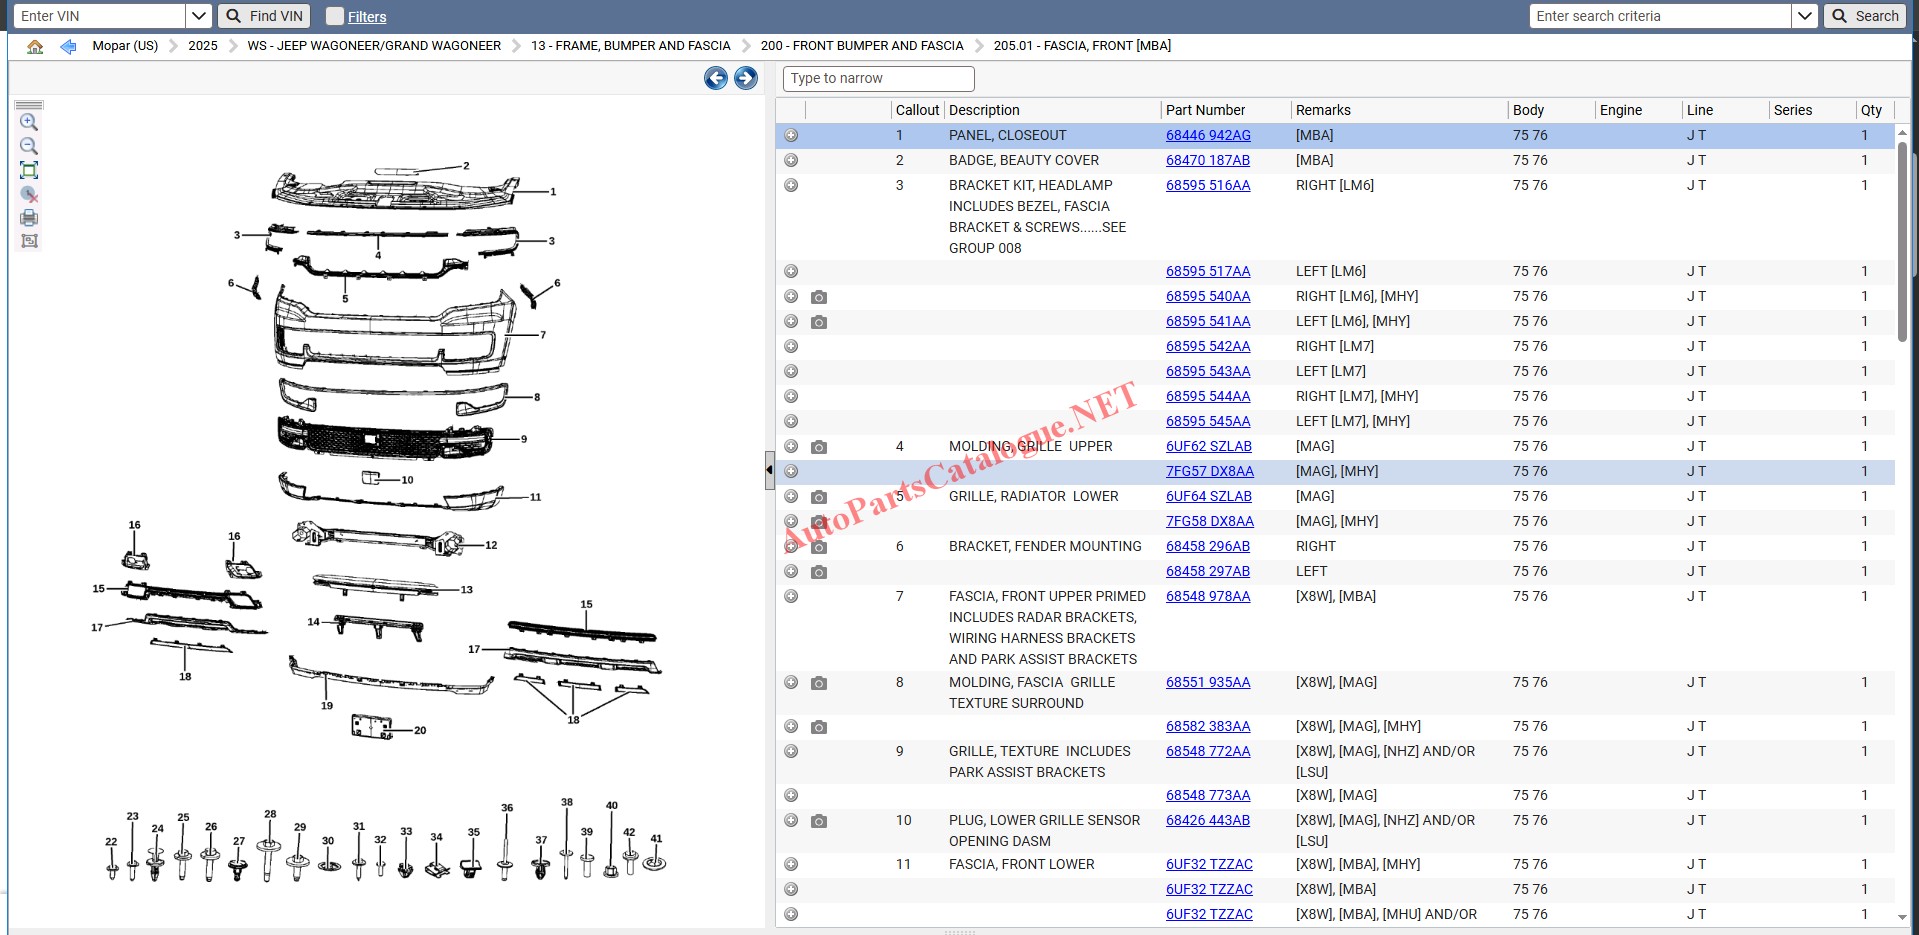Select the 205.01 - FASCIA, FRONT [MBA] breadcrumb
The image size is (1919, 935).
[x=1082, y=46]
